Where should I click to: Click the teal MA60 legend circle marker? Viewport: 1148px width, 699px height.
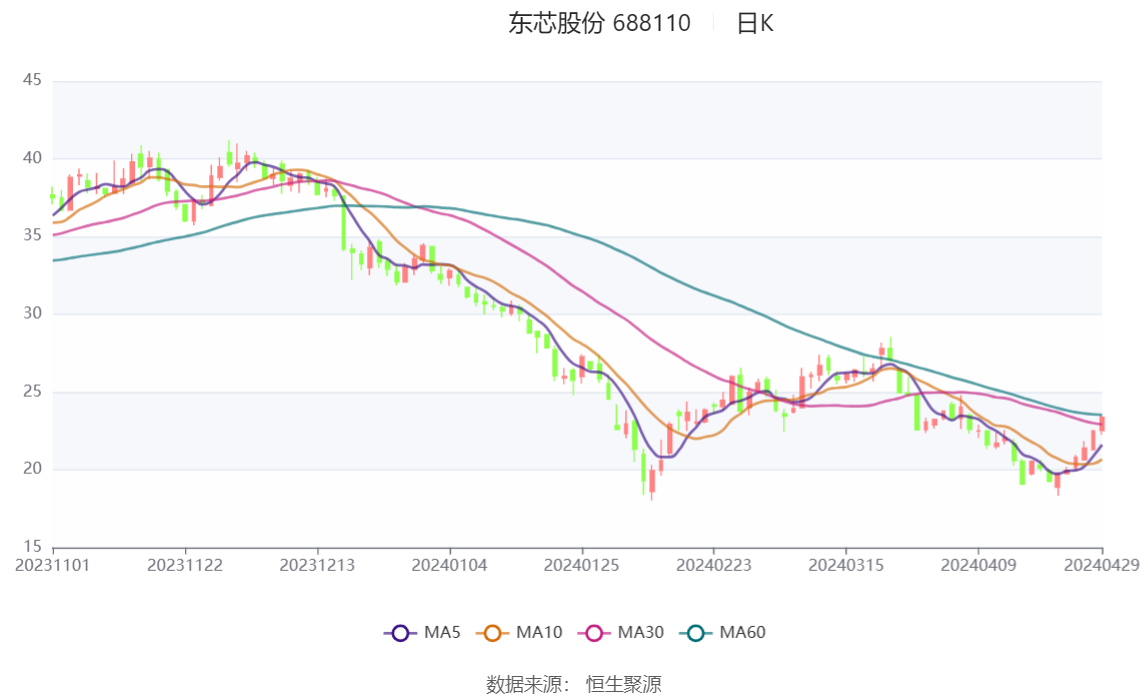pos(696,633)
